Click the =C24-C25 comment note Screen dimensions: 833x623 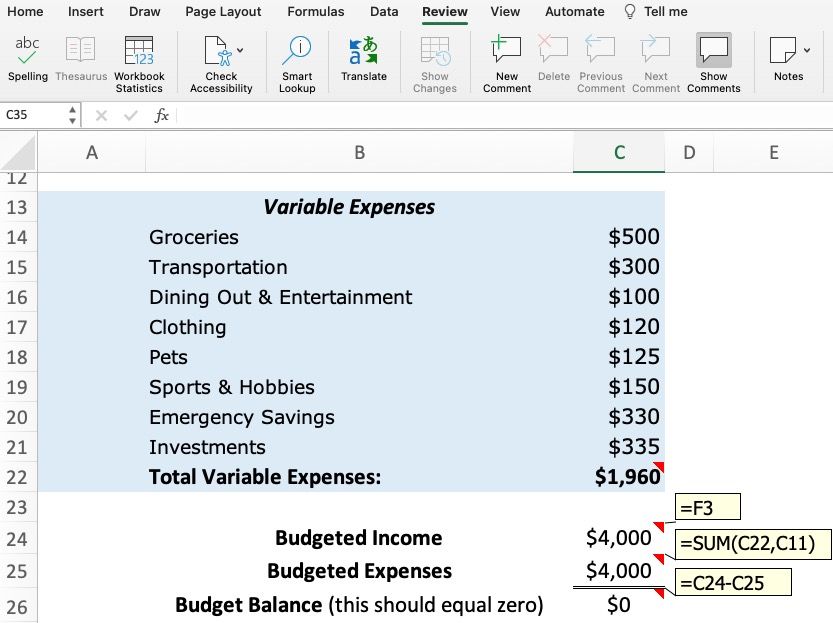733,583
